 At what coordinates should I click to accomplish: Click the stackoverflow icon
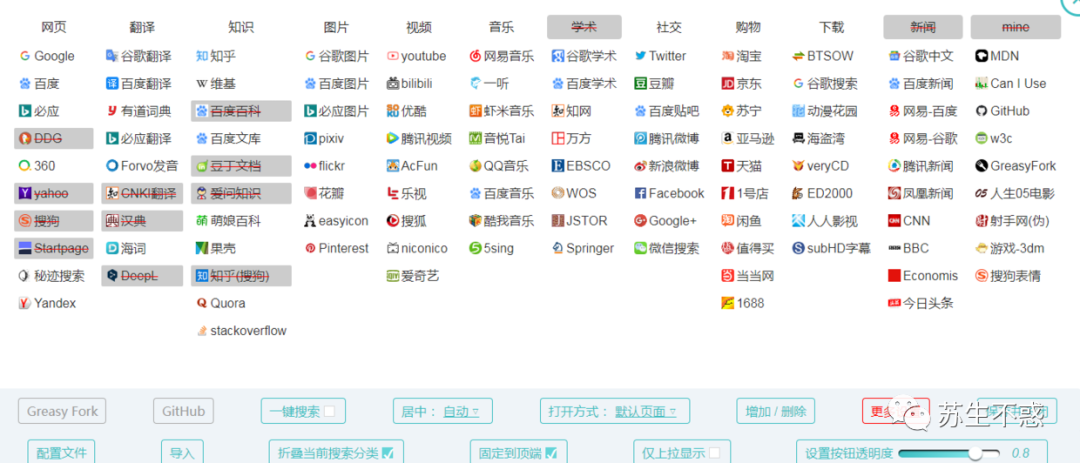[x=202, y=331]
